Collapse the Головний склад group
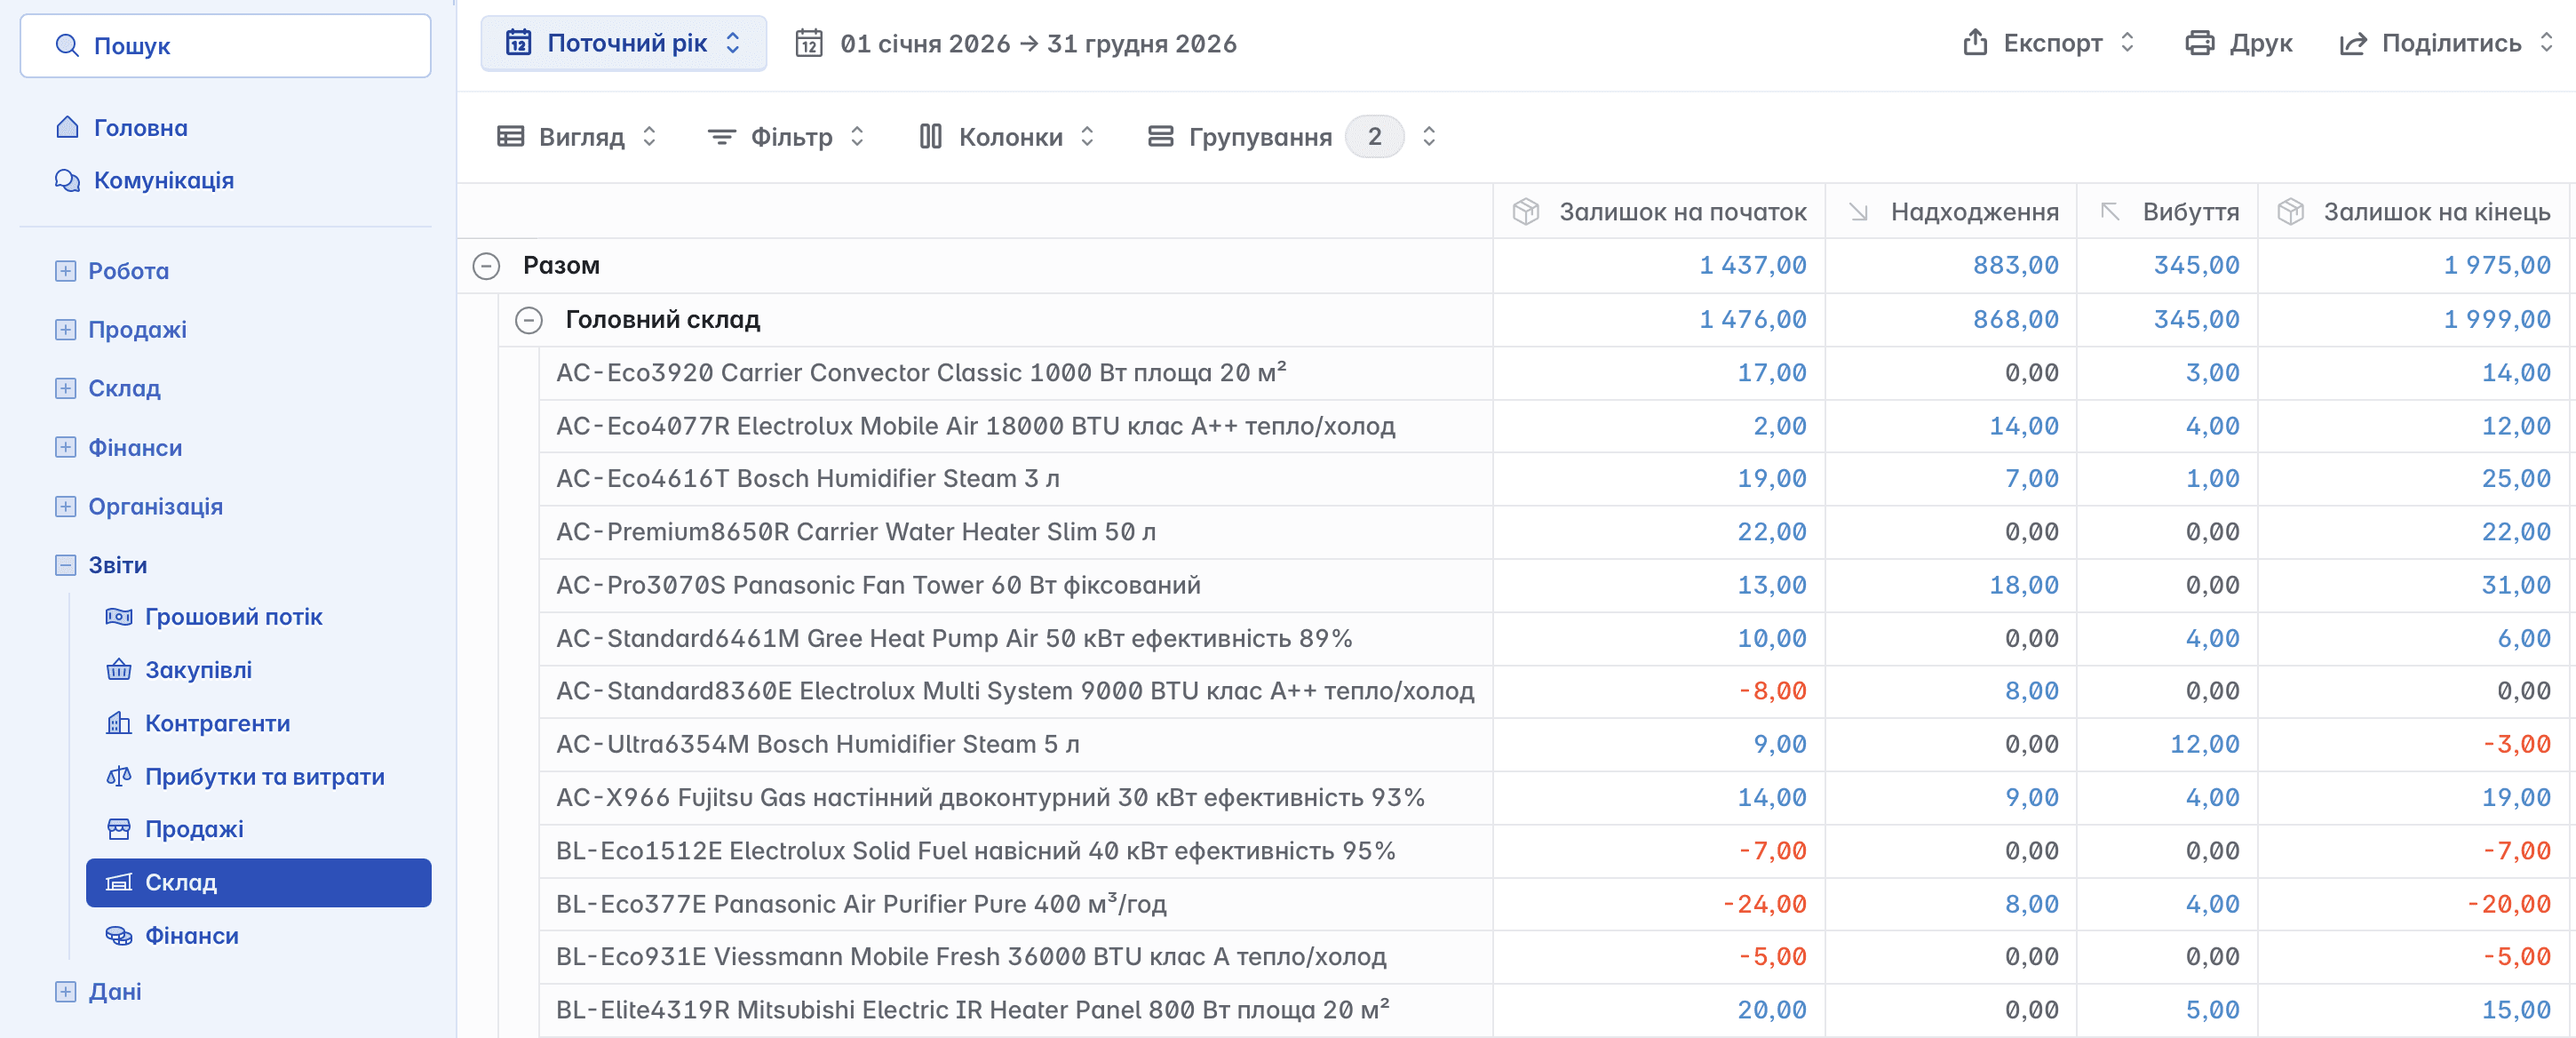Viewport: 2576px width, 1038px height. tap(528, 320)
